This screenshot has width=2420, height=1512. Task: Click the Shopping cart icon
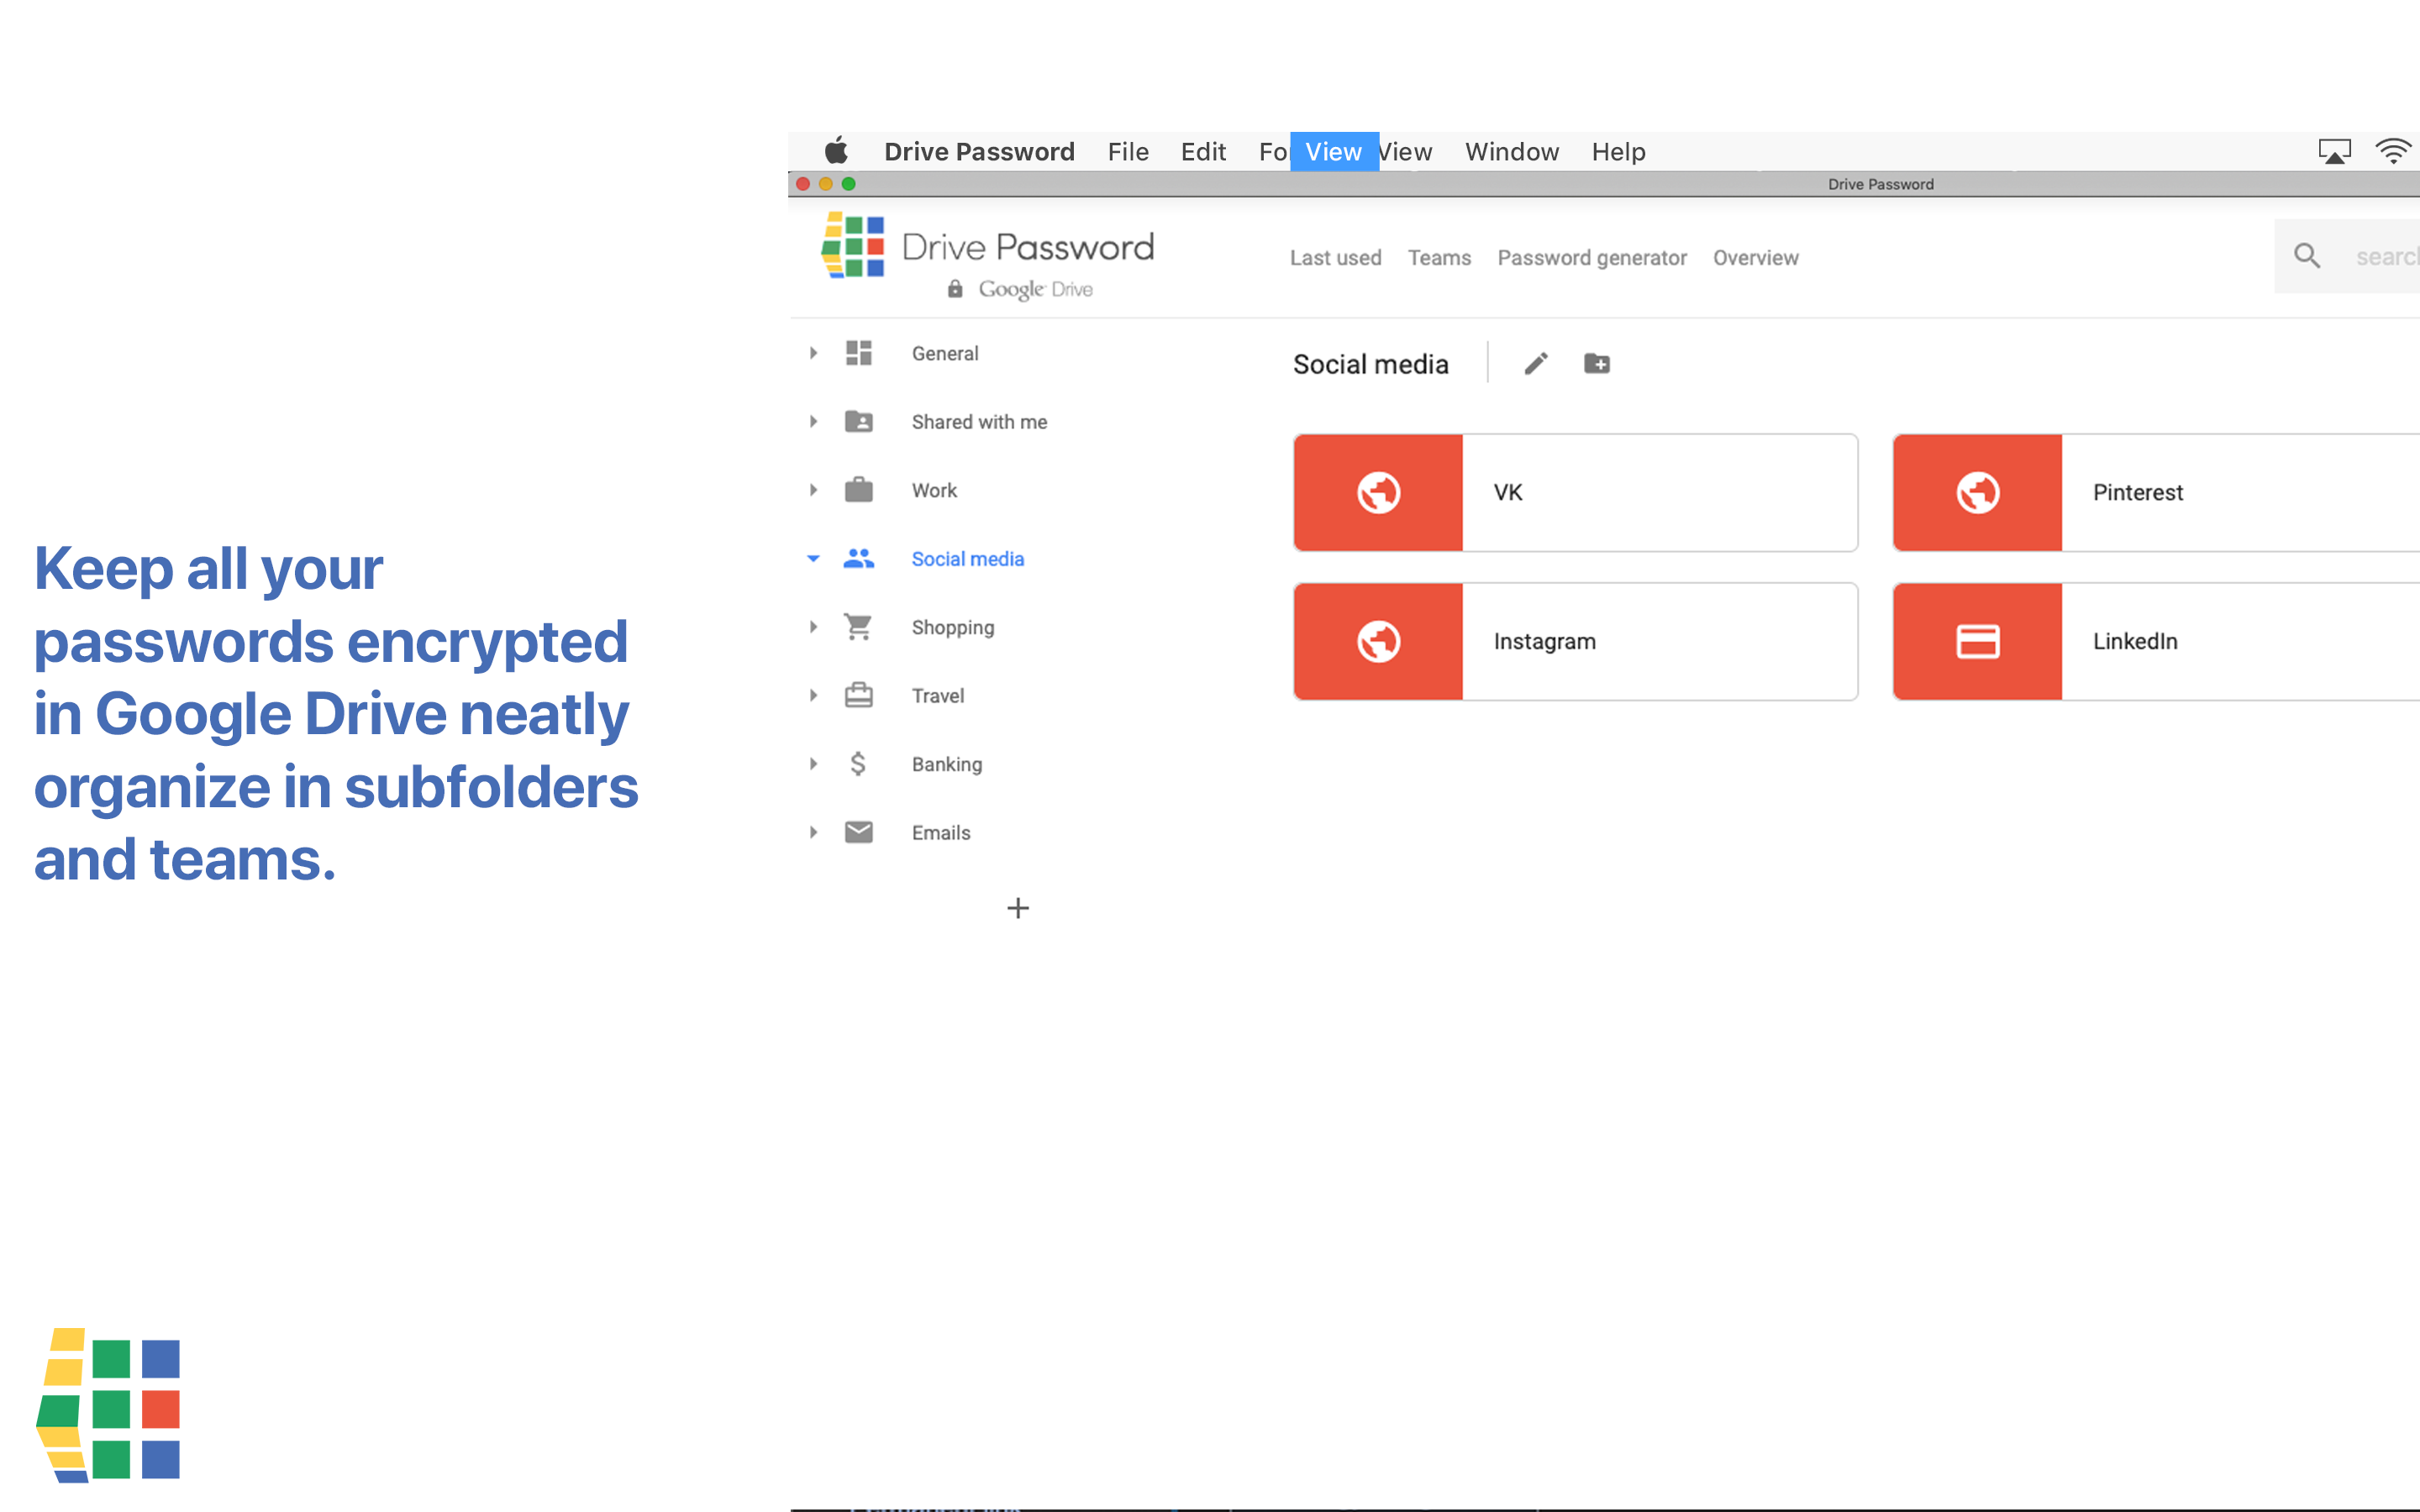[x=858, y=627]
